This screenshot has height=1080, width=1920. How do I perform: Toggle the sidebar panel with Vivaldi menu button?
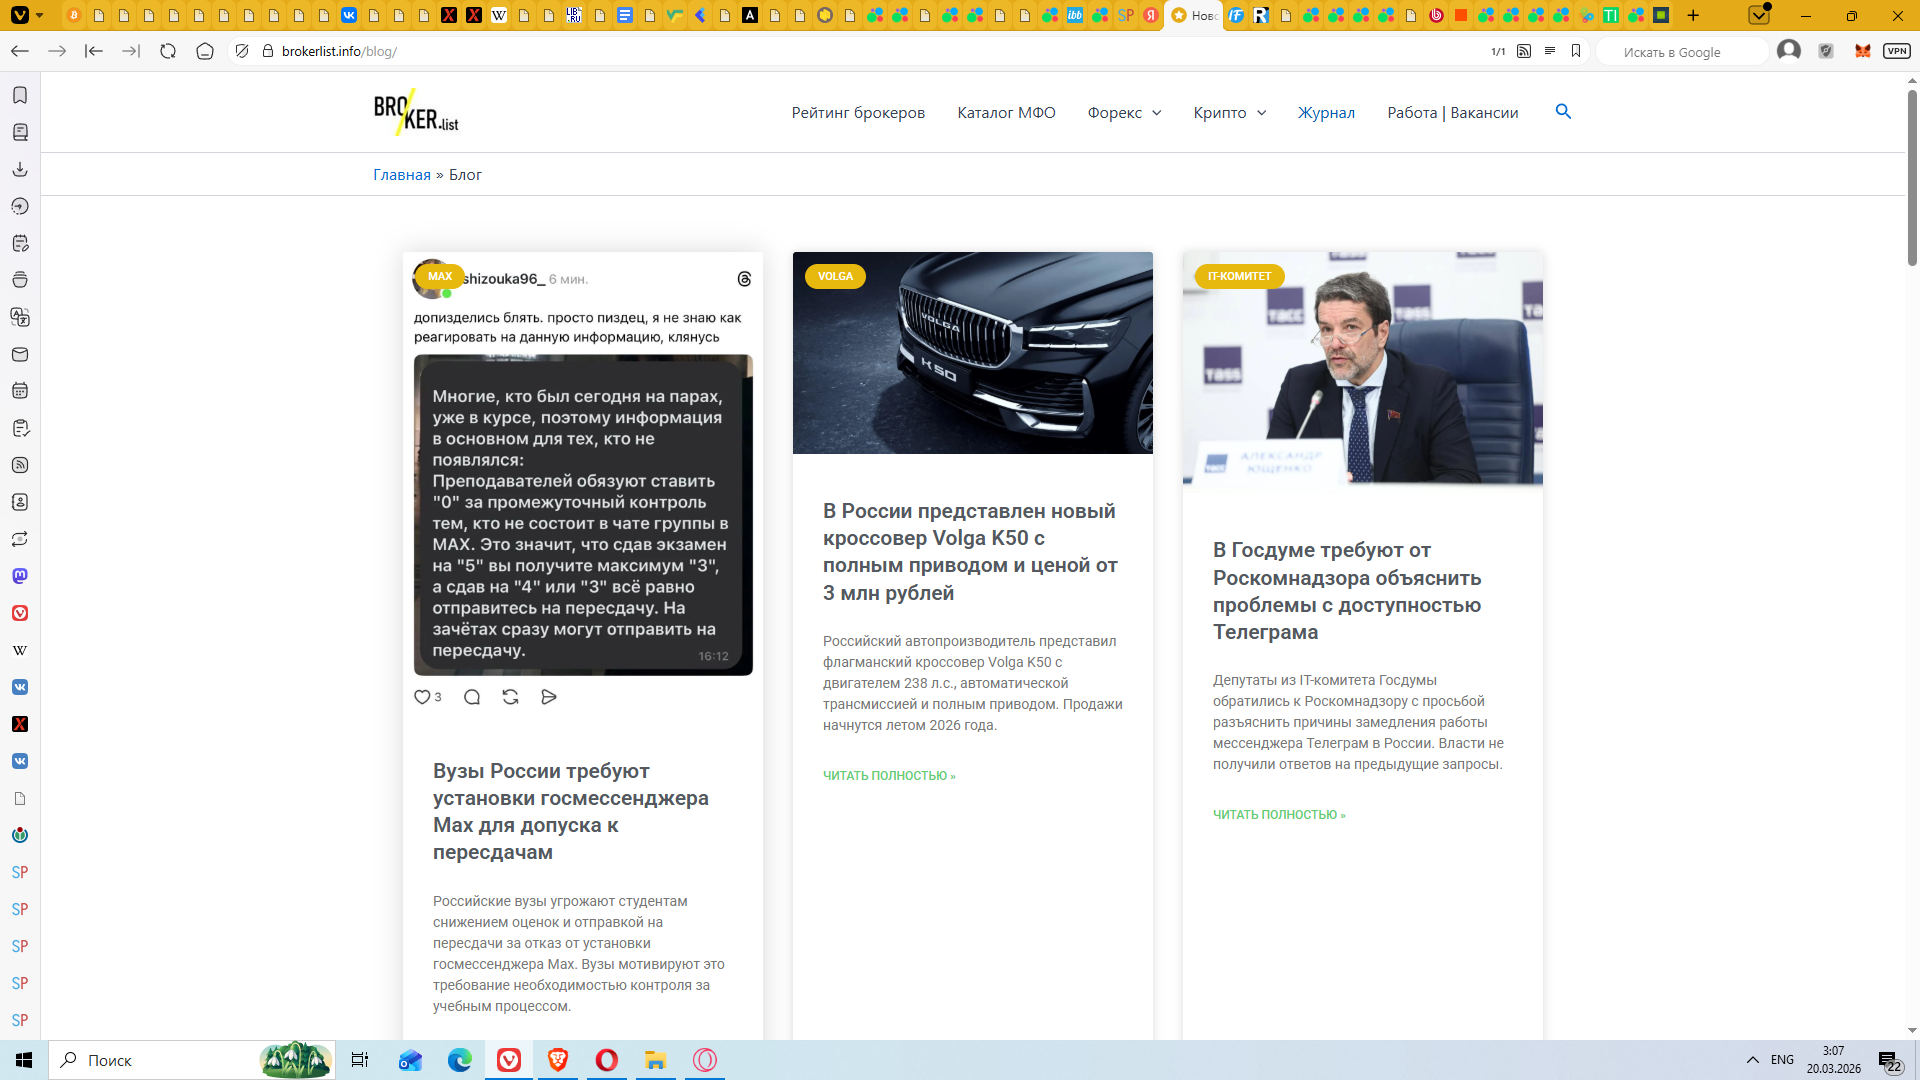(20, 15)
